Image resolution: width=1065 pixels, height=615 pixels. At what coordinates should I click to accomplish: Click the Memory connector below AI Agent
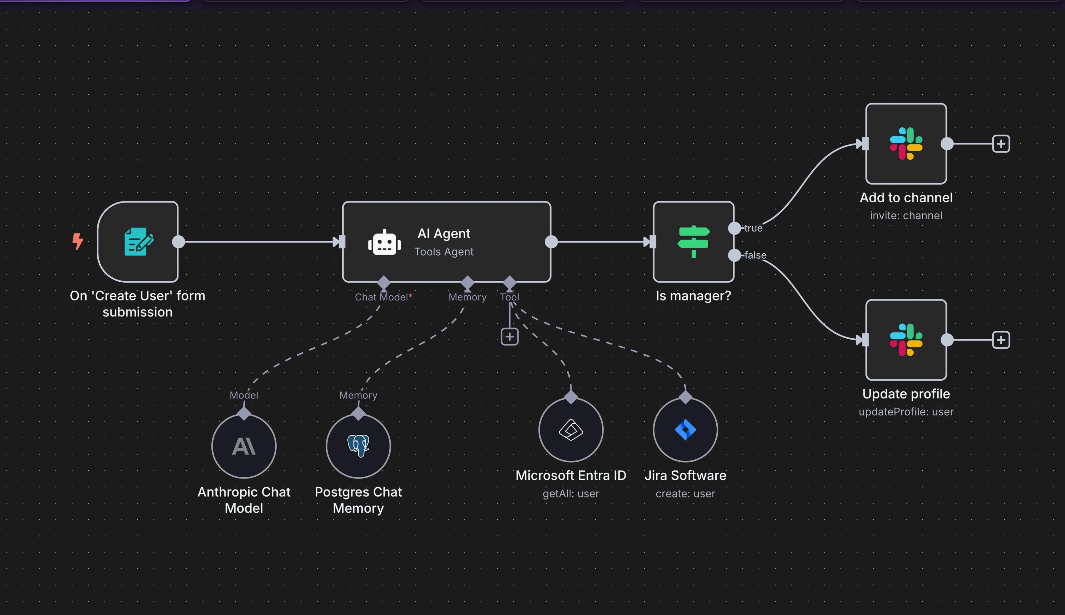click(x=467, y=284)
